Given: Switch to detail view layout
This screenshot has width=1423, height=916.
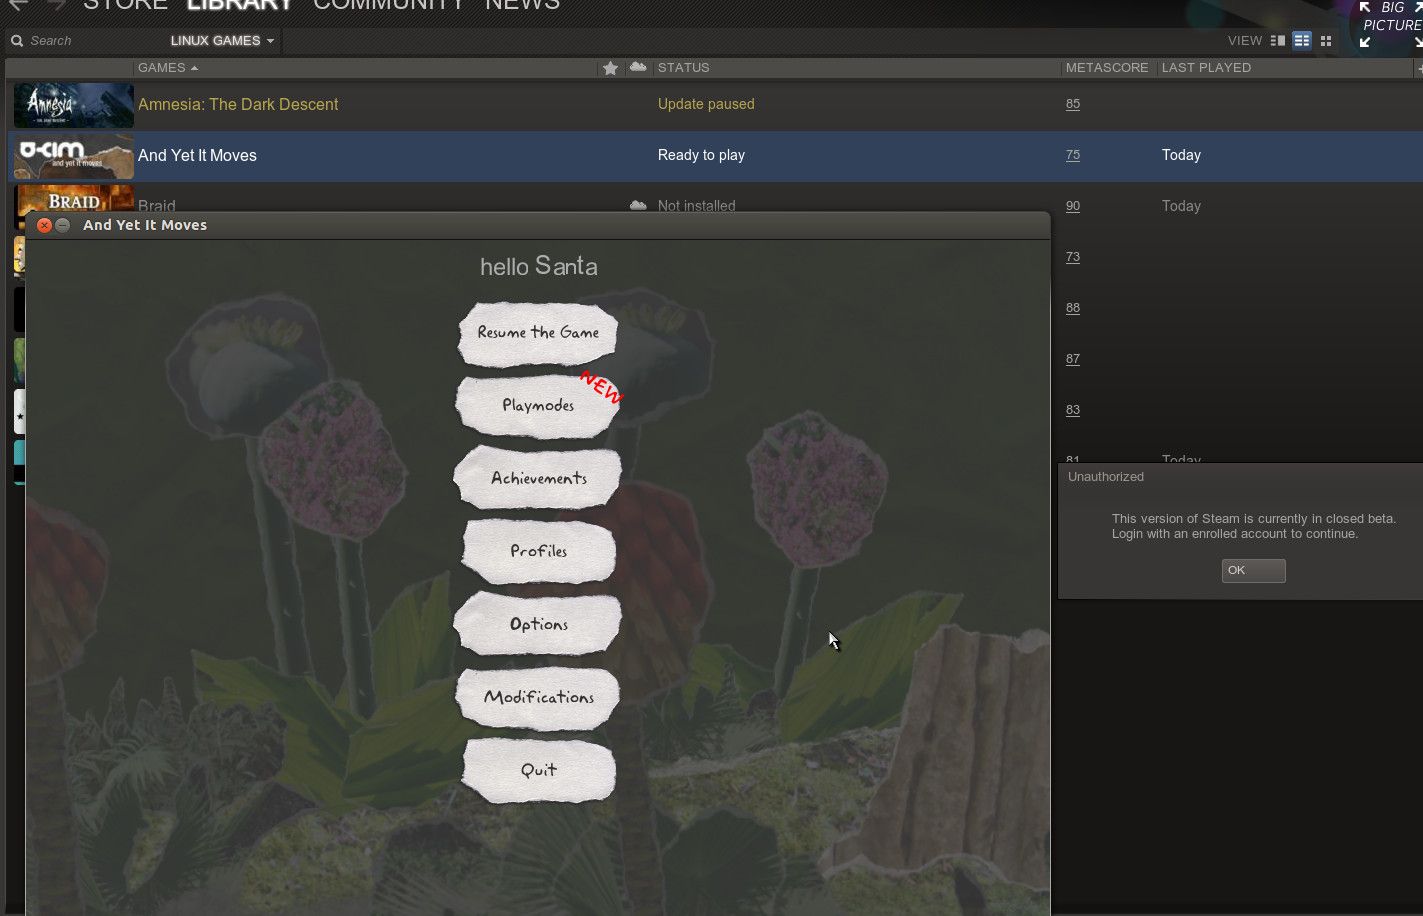Looking at the screenshot, I should coord(1277,41).
